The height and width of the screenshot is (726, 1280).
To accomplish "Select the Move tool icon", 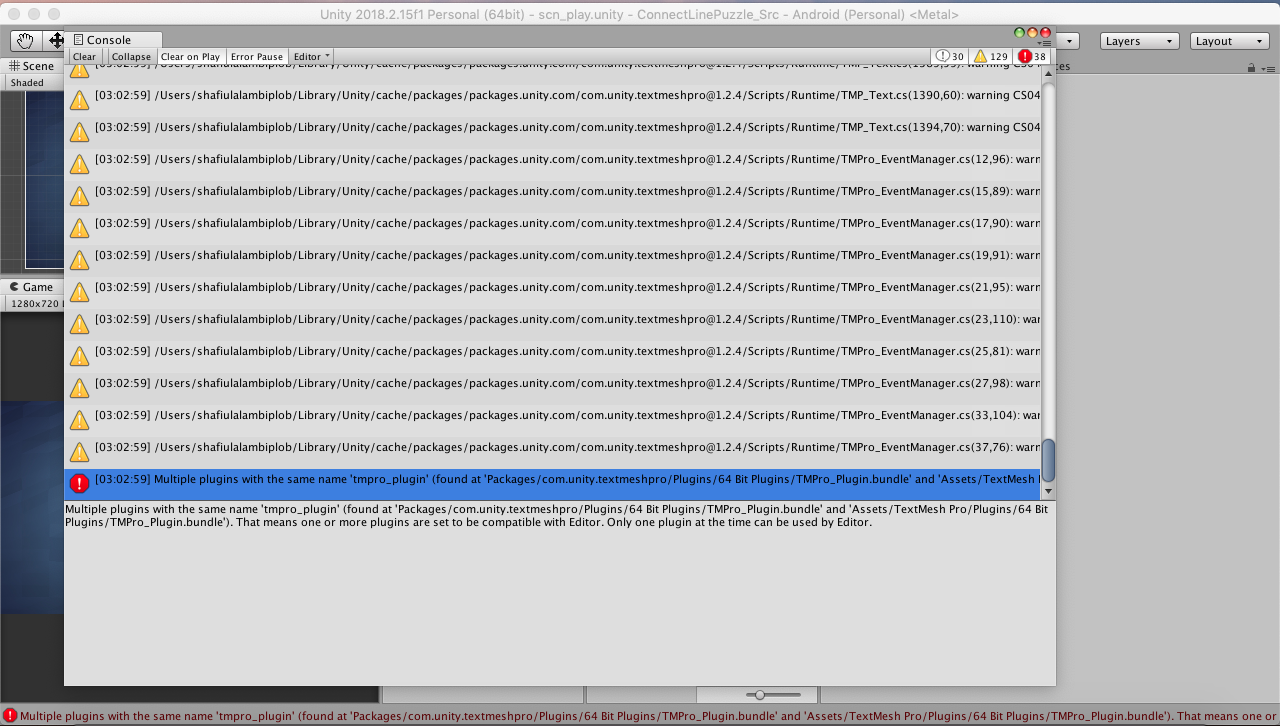I will (x=56, y=40).
